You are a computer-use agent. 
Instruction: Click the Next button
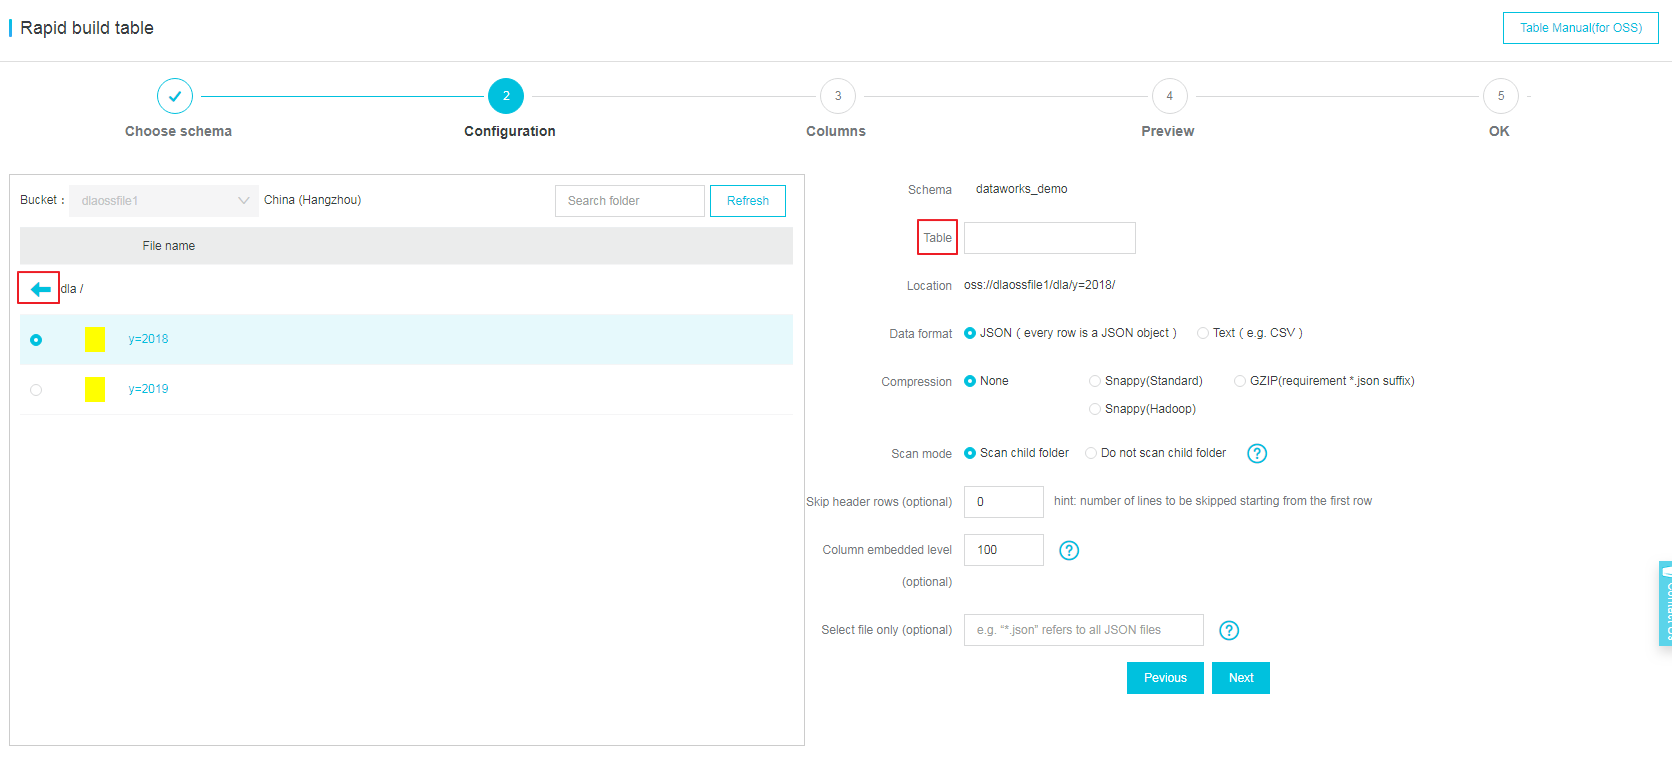coord(1241,678)
